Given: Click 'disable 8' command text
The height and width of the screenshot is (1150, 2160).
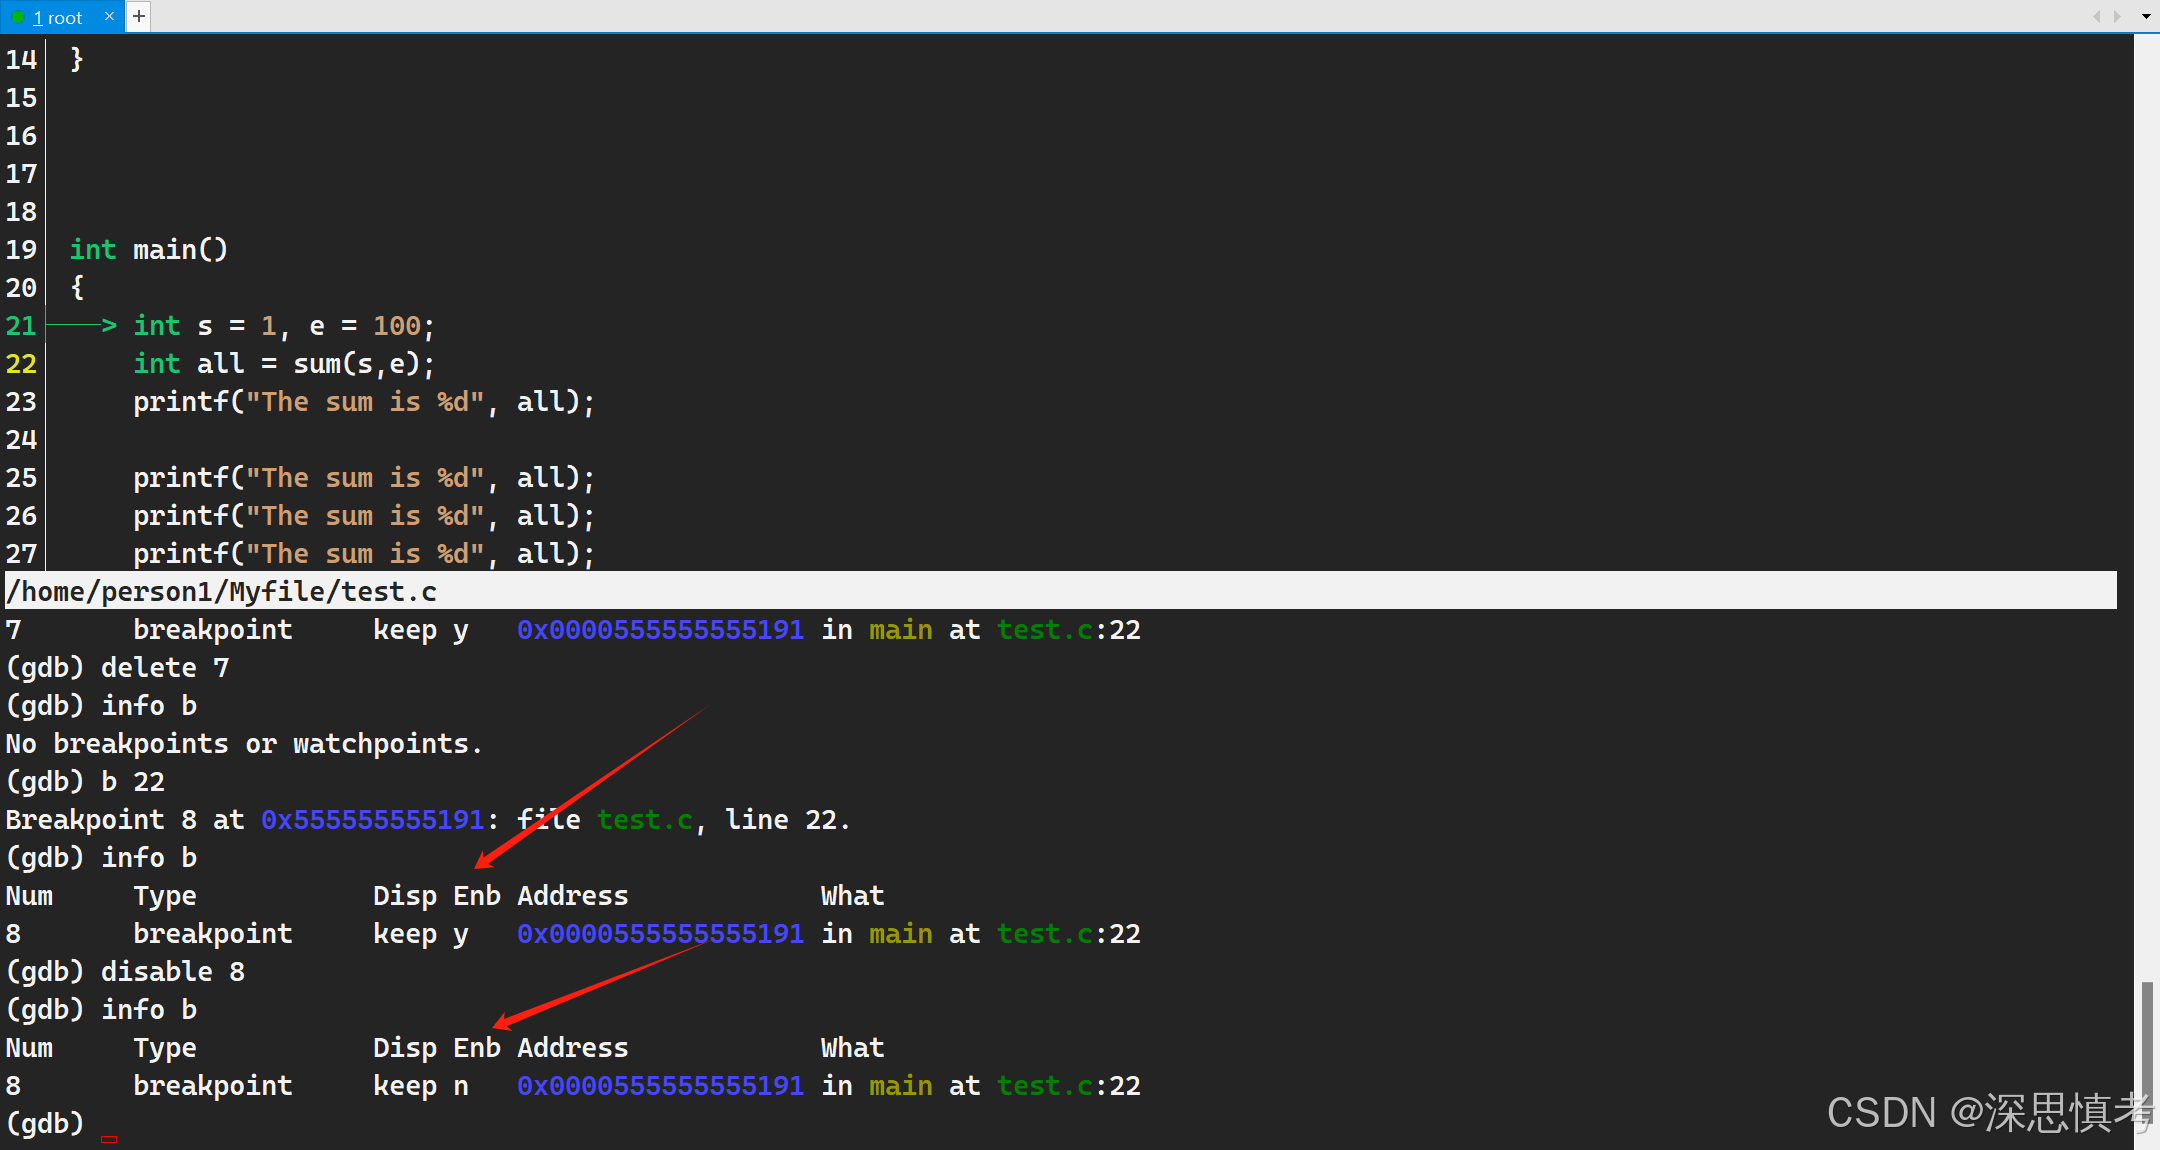Looking at the screenshot, I should coord(172,972).
